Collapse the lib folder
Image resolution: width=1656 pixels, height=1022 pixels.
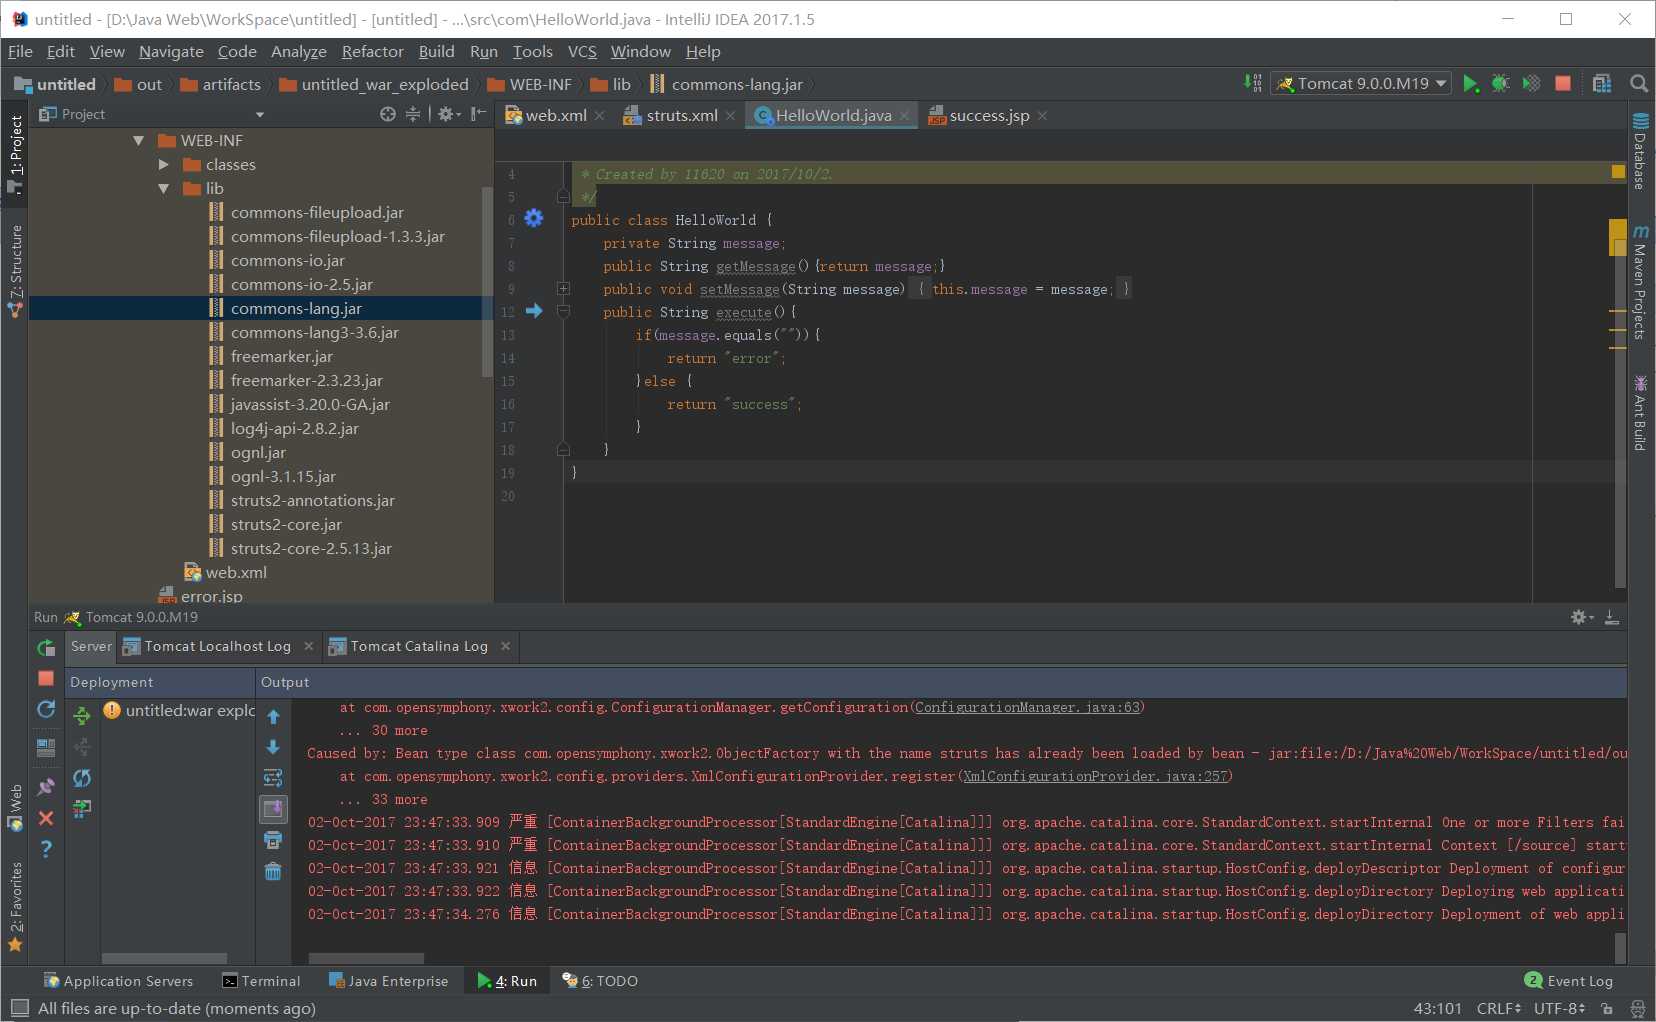pyautogui.click(x=163, y=188)
